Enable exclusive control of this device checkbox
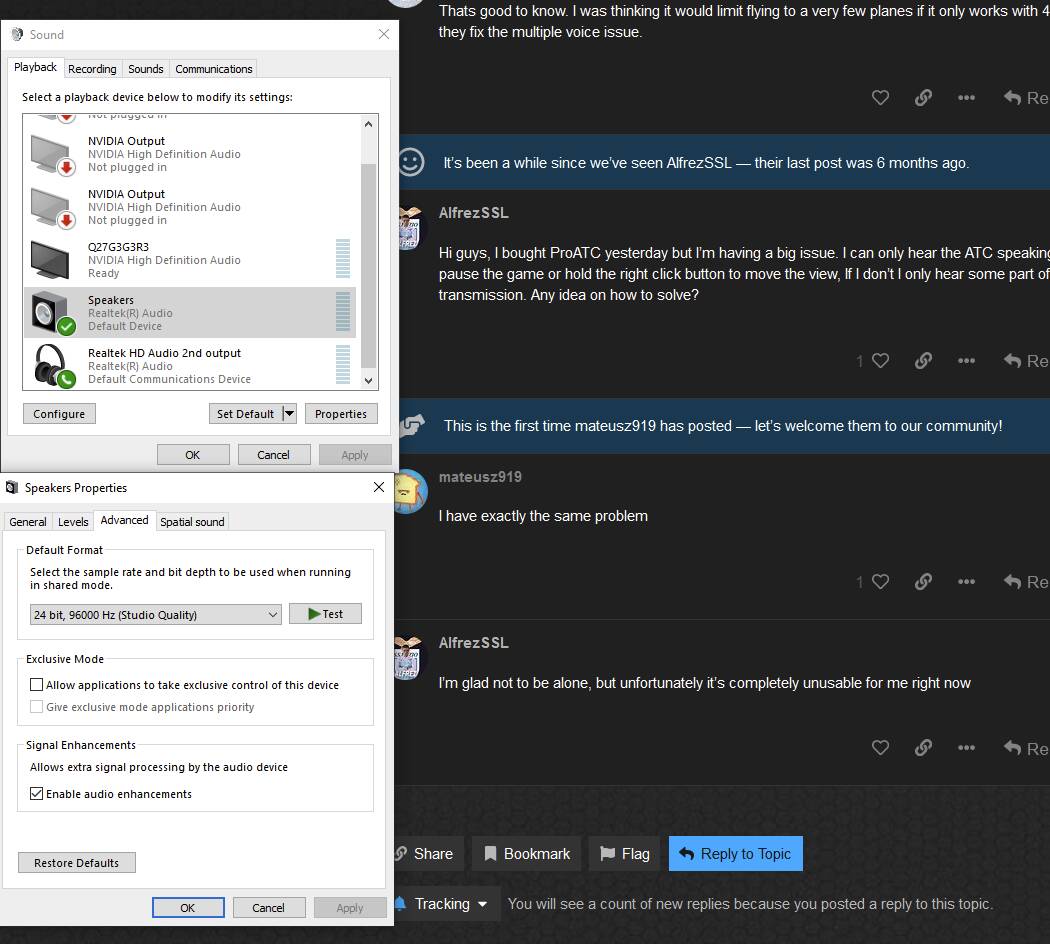 (x=37, y=685)
